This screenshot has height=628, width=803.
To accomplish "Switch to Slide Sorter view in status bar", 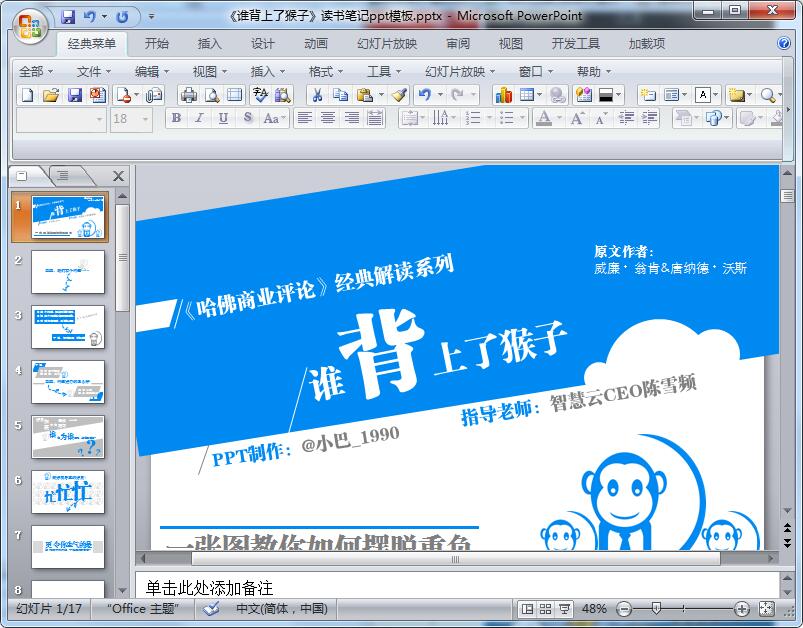I will click(545, 609).
